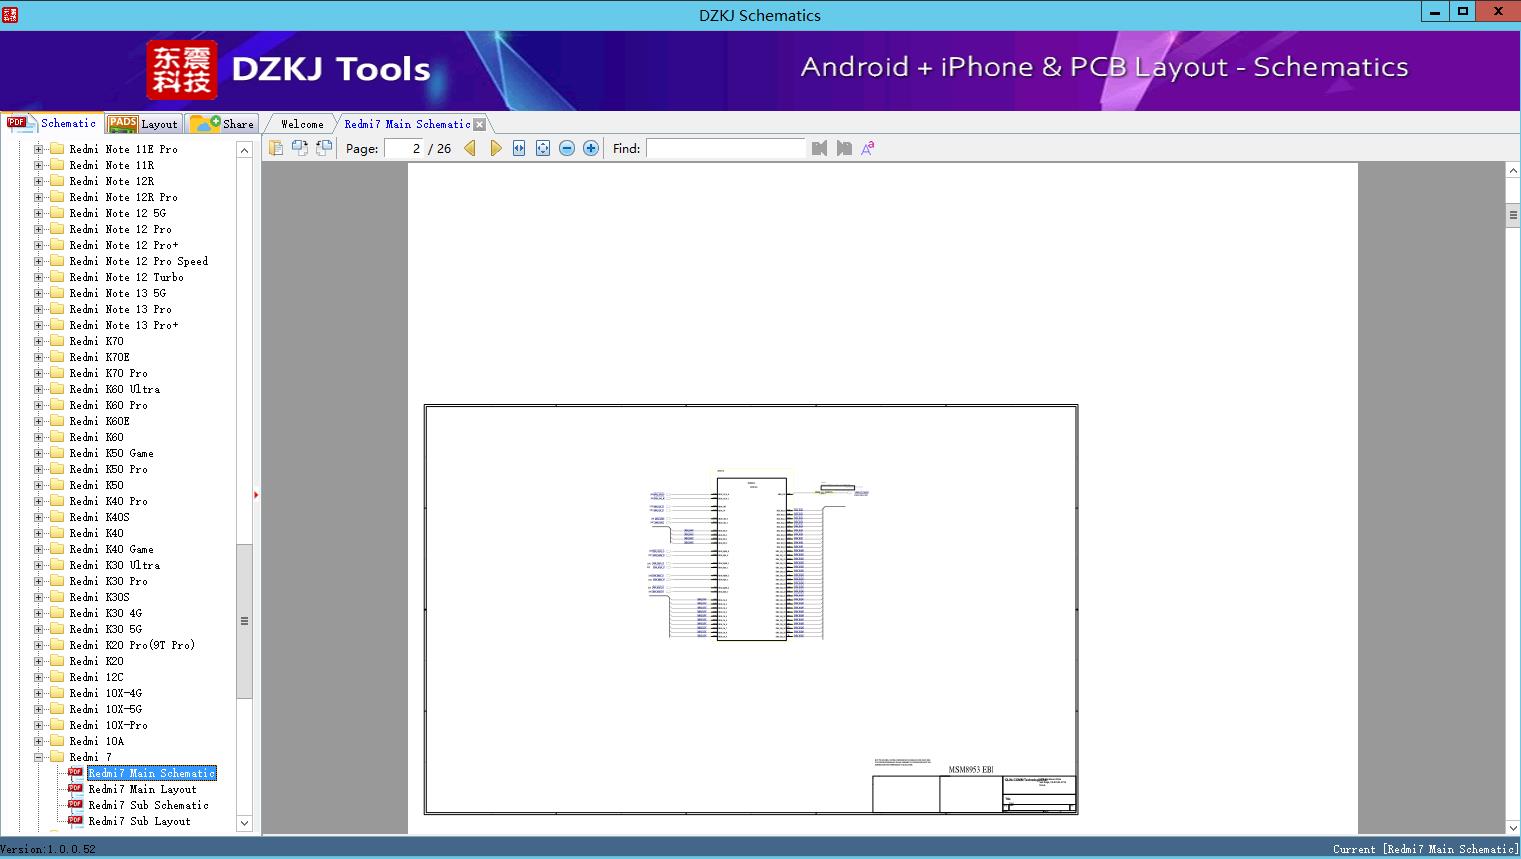Image resolution: width=1521 pixels, height=859 pixels.
Task: Open the Share tab
Action: 223,124
